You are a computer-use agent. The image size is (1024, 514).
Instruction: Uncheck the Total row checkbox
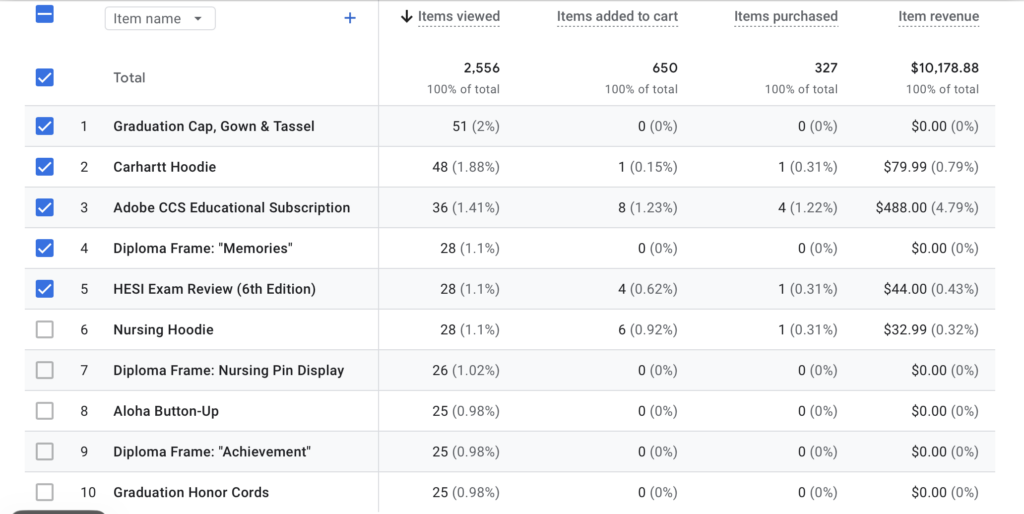coord(45,78)
